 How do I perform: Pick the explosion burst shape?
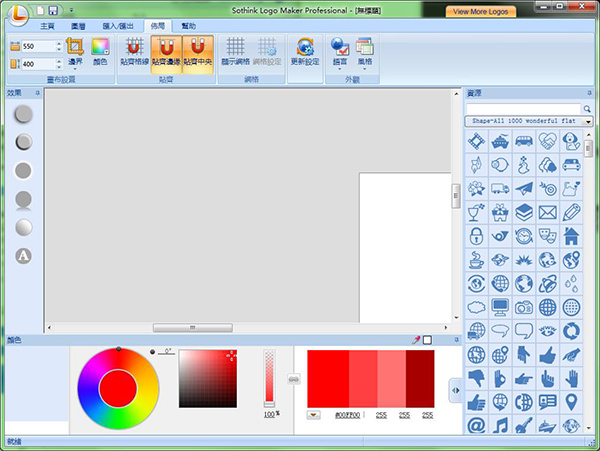(524, 260)
